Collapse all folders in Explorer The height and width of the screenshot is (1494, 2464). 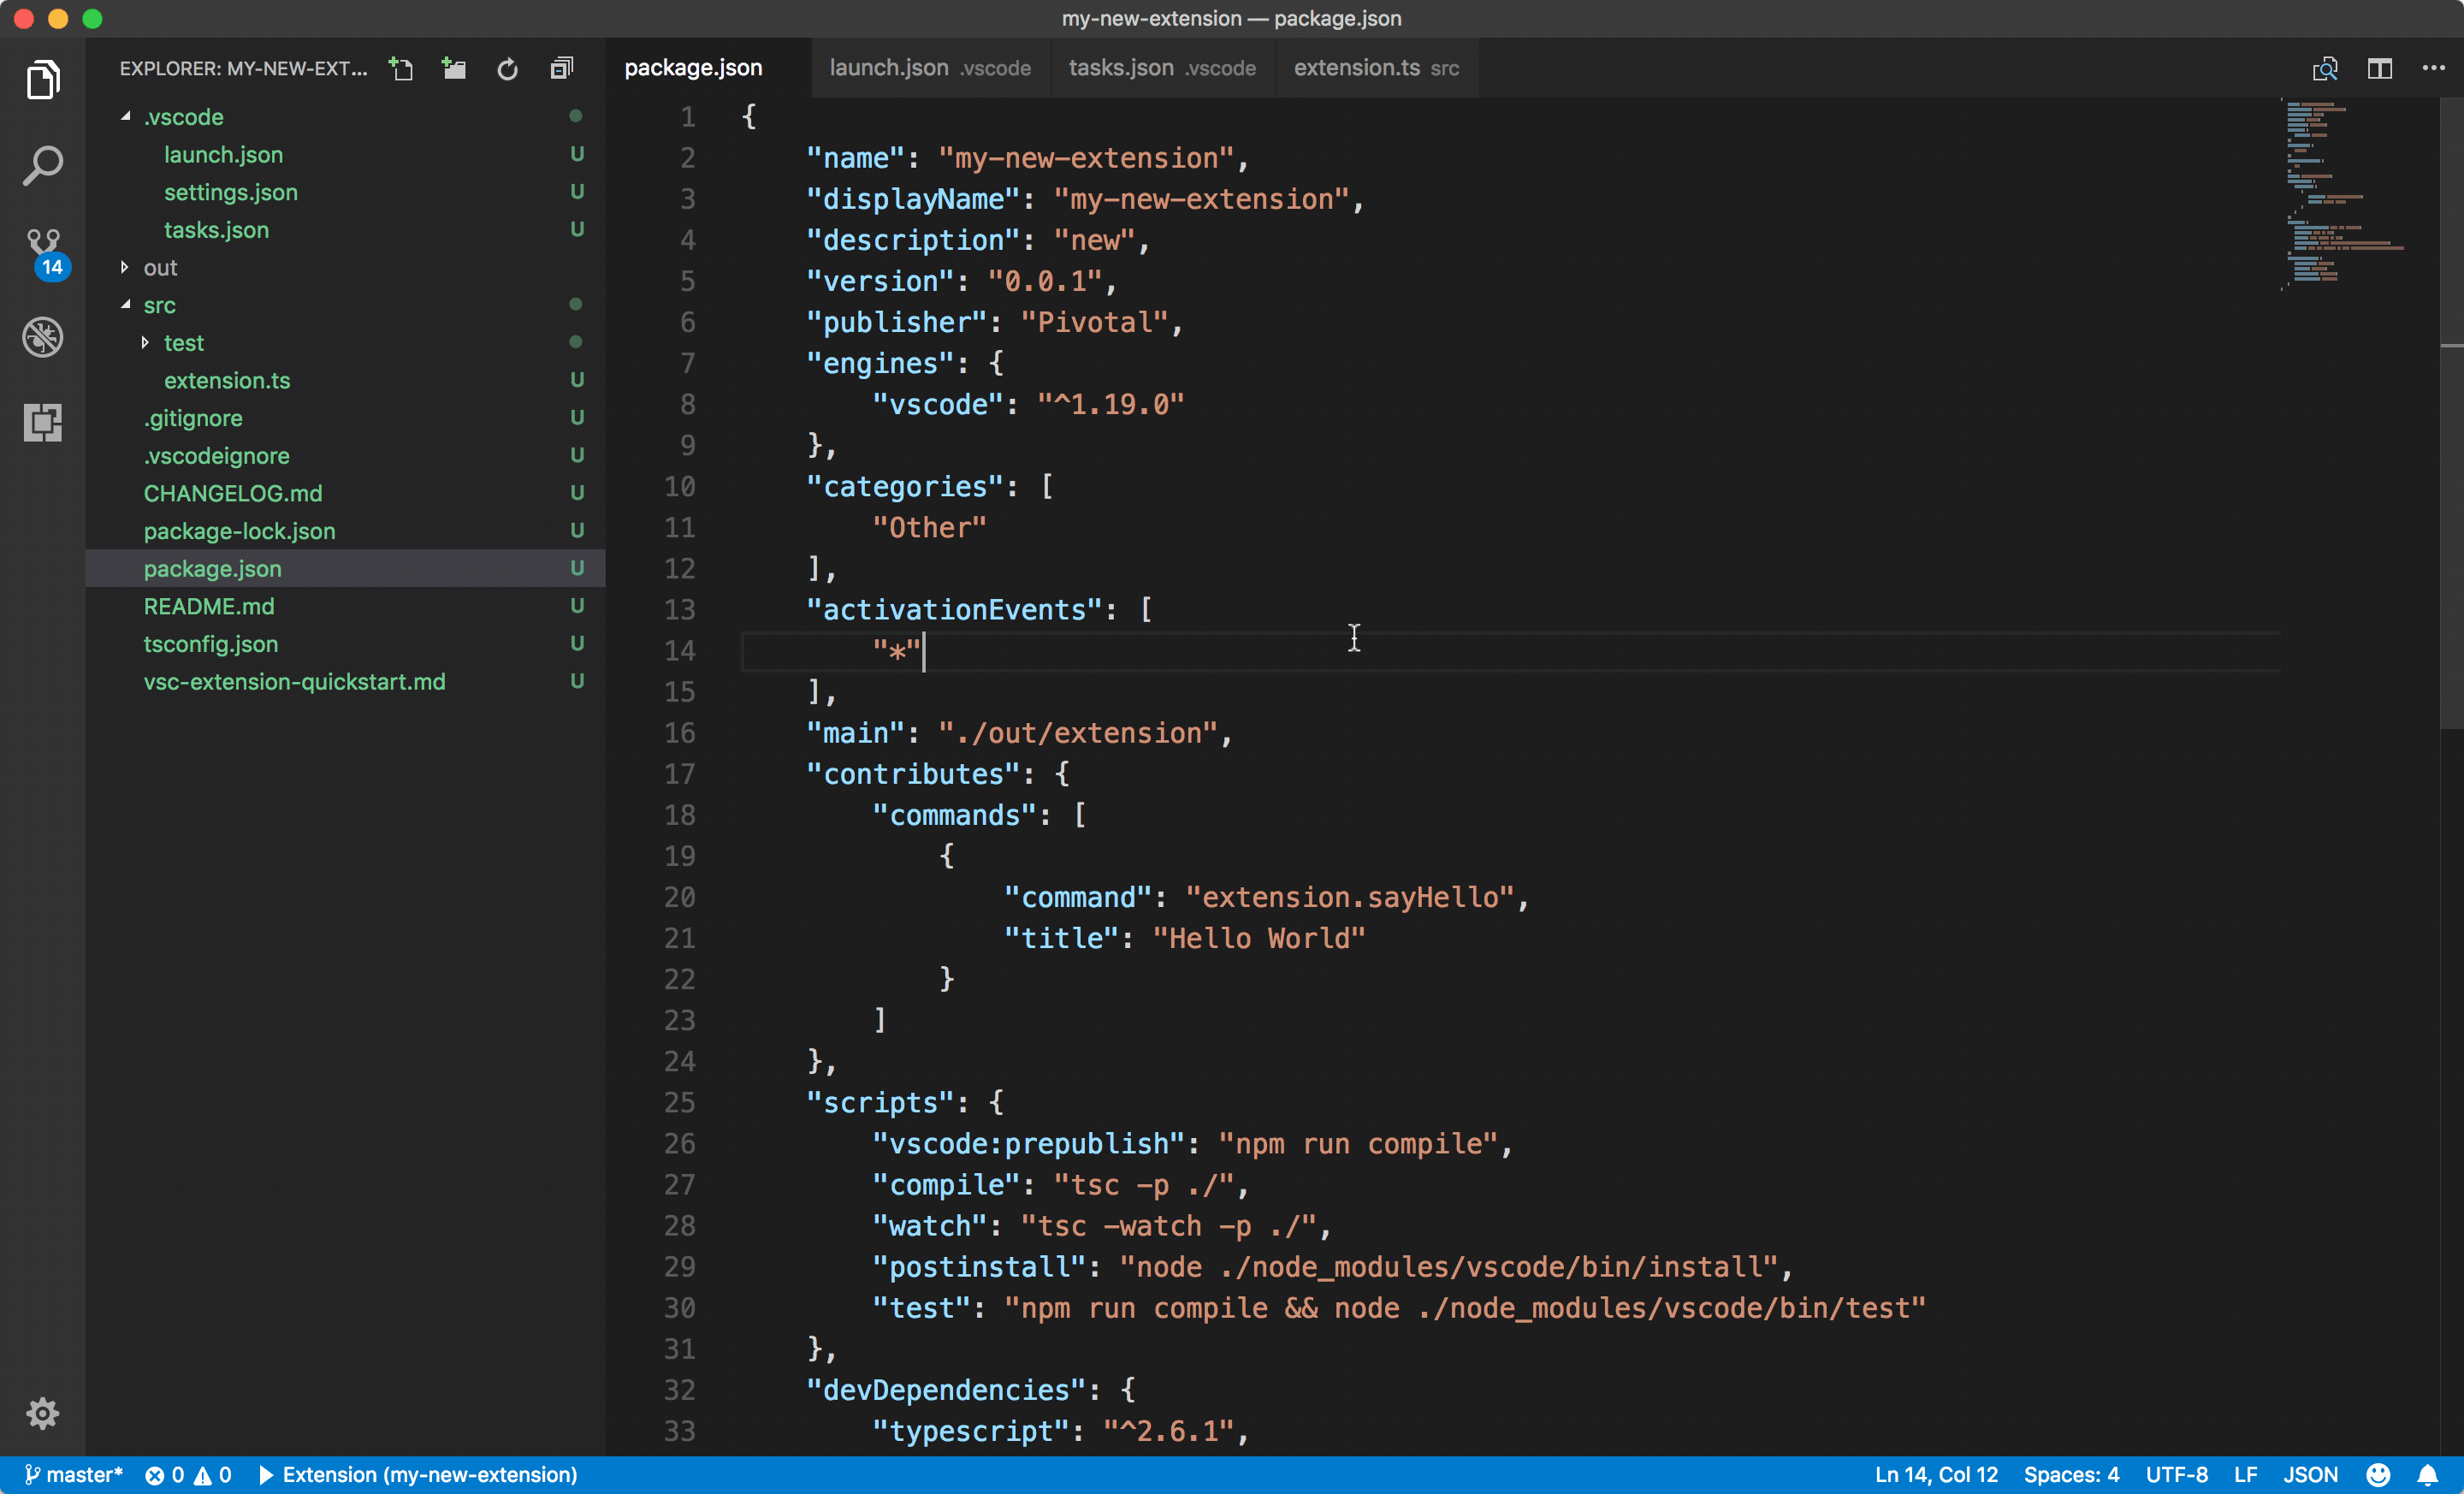[x=561, y=68]
